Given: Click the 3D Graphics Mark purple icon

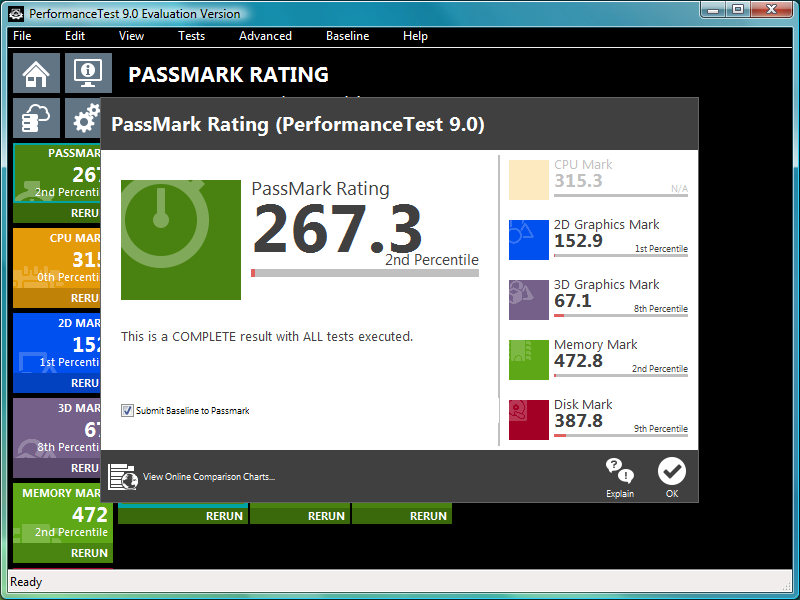Looking at the screenshot, I should [529, 300].
